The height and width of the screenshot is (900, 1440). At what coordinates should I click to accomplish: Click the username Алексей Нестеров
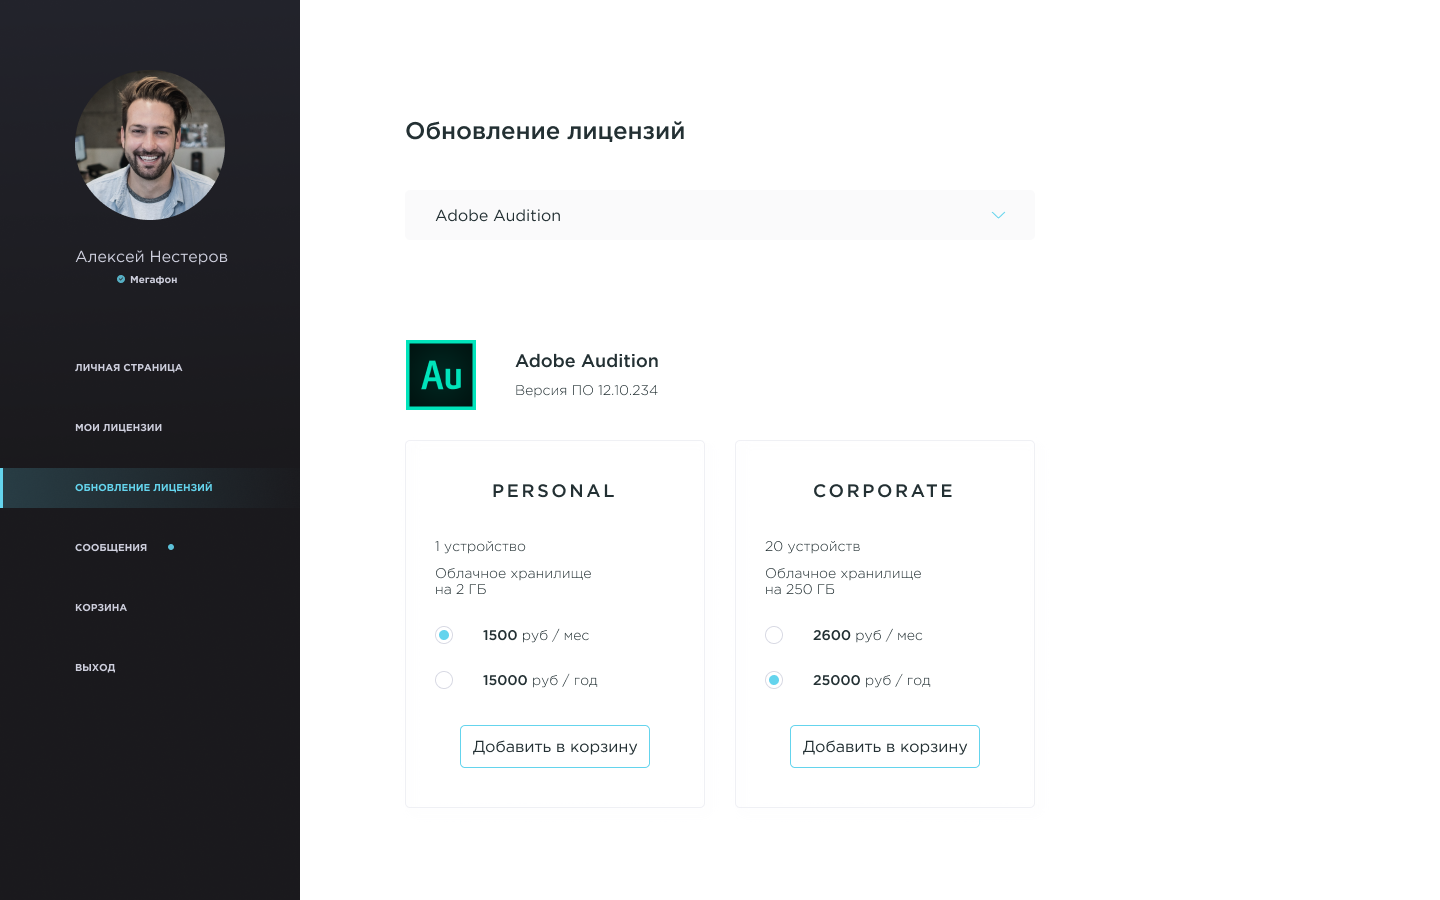[x=152, y=257]
